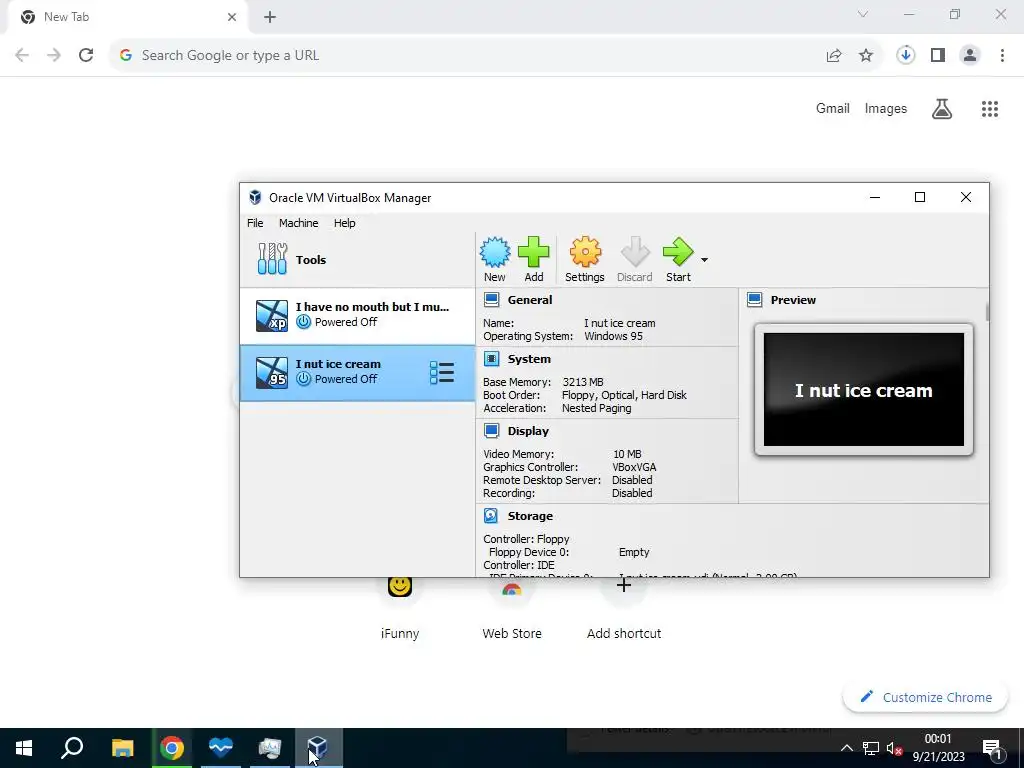This screenshot has height=768, width=1024.
Task: Select the New Tab tab
Action: click(x=127, y=17)
